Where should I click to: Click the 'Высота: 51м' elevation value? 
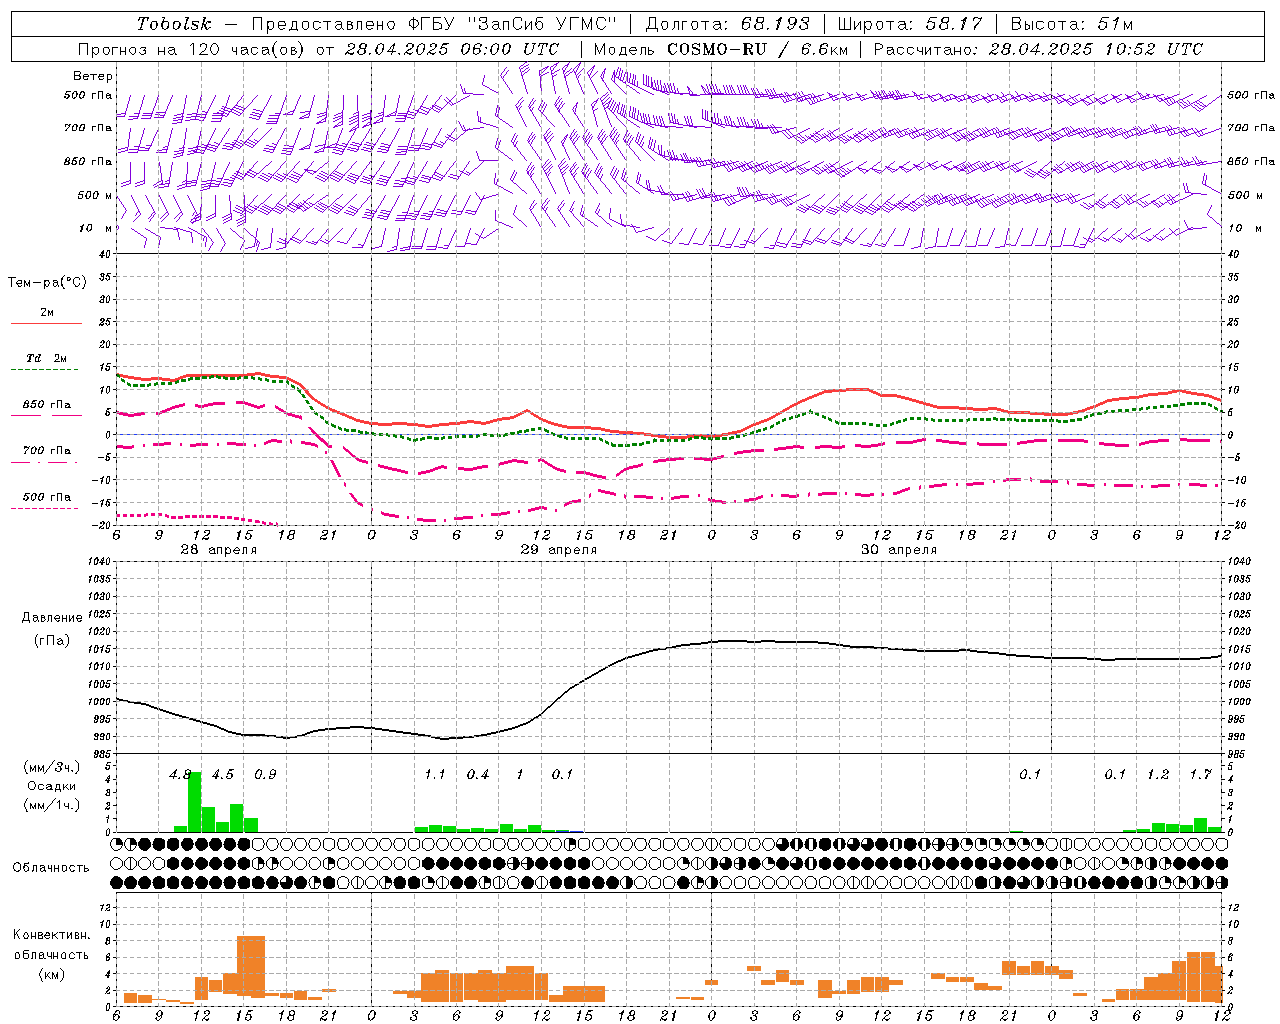pos(1072,24)
